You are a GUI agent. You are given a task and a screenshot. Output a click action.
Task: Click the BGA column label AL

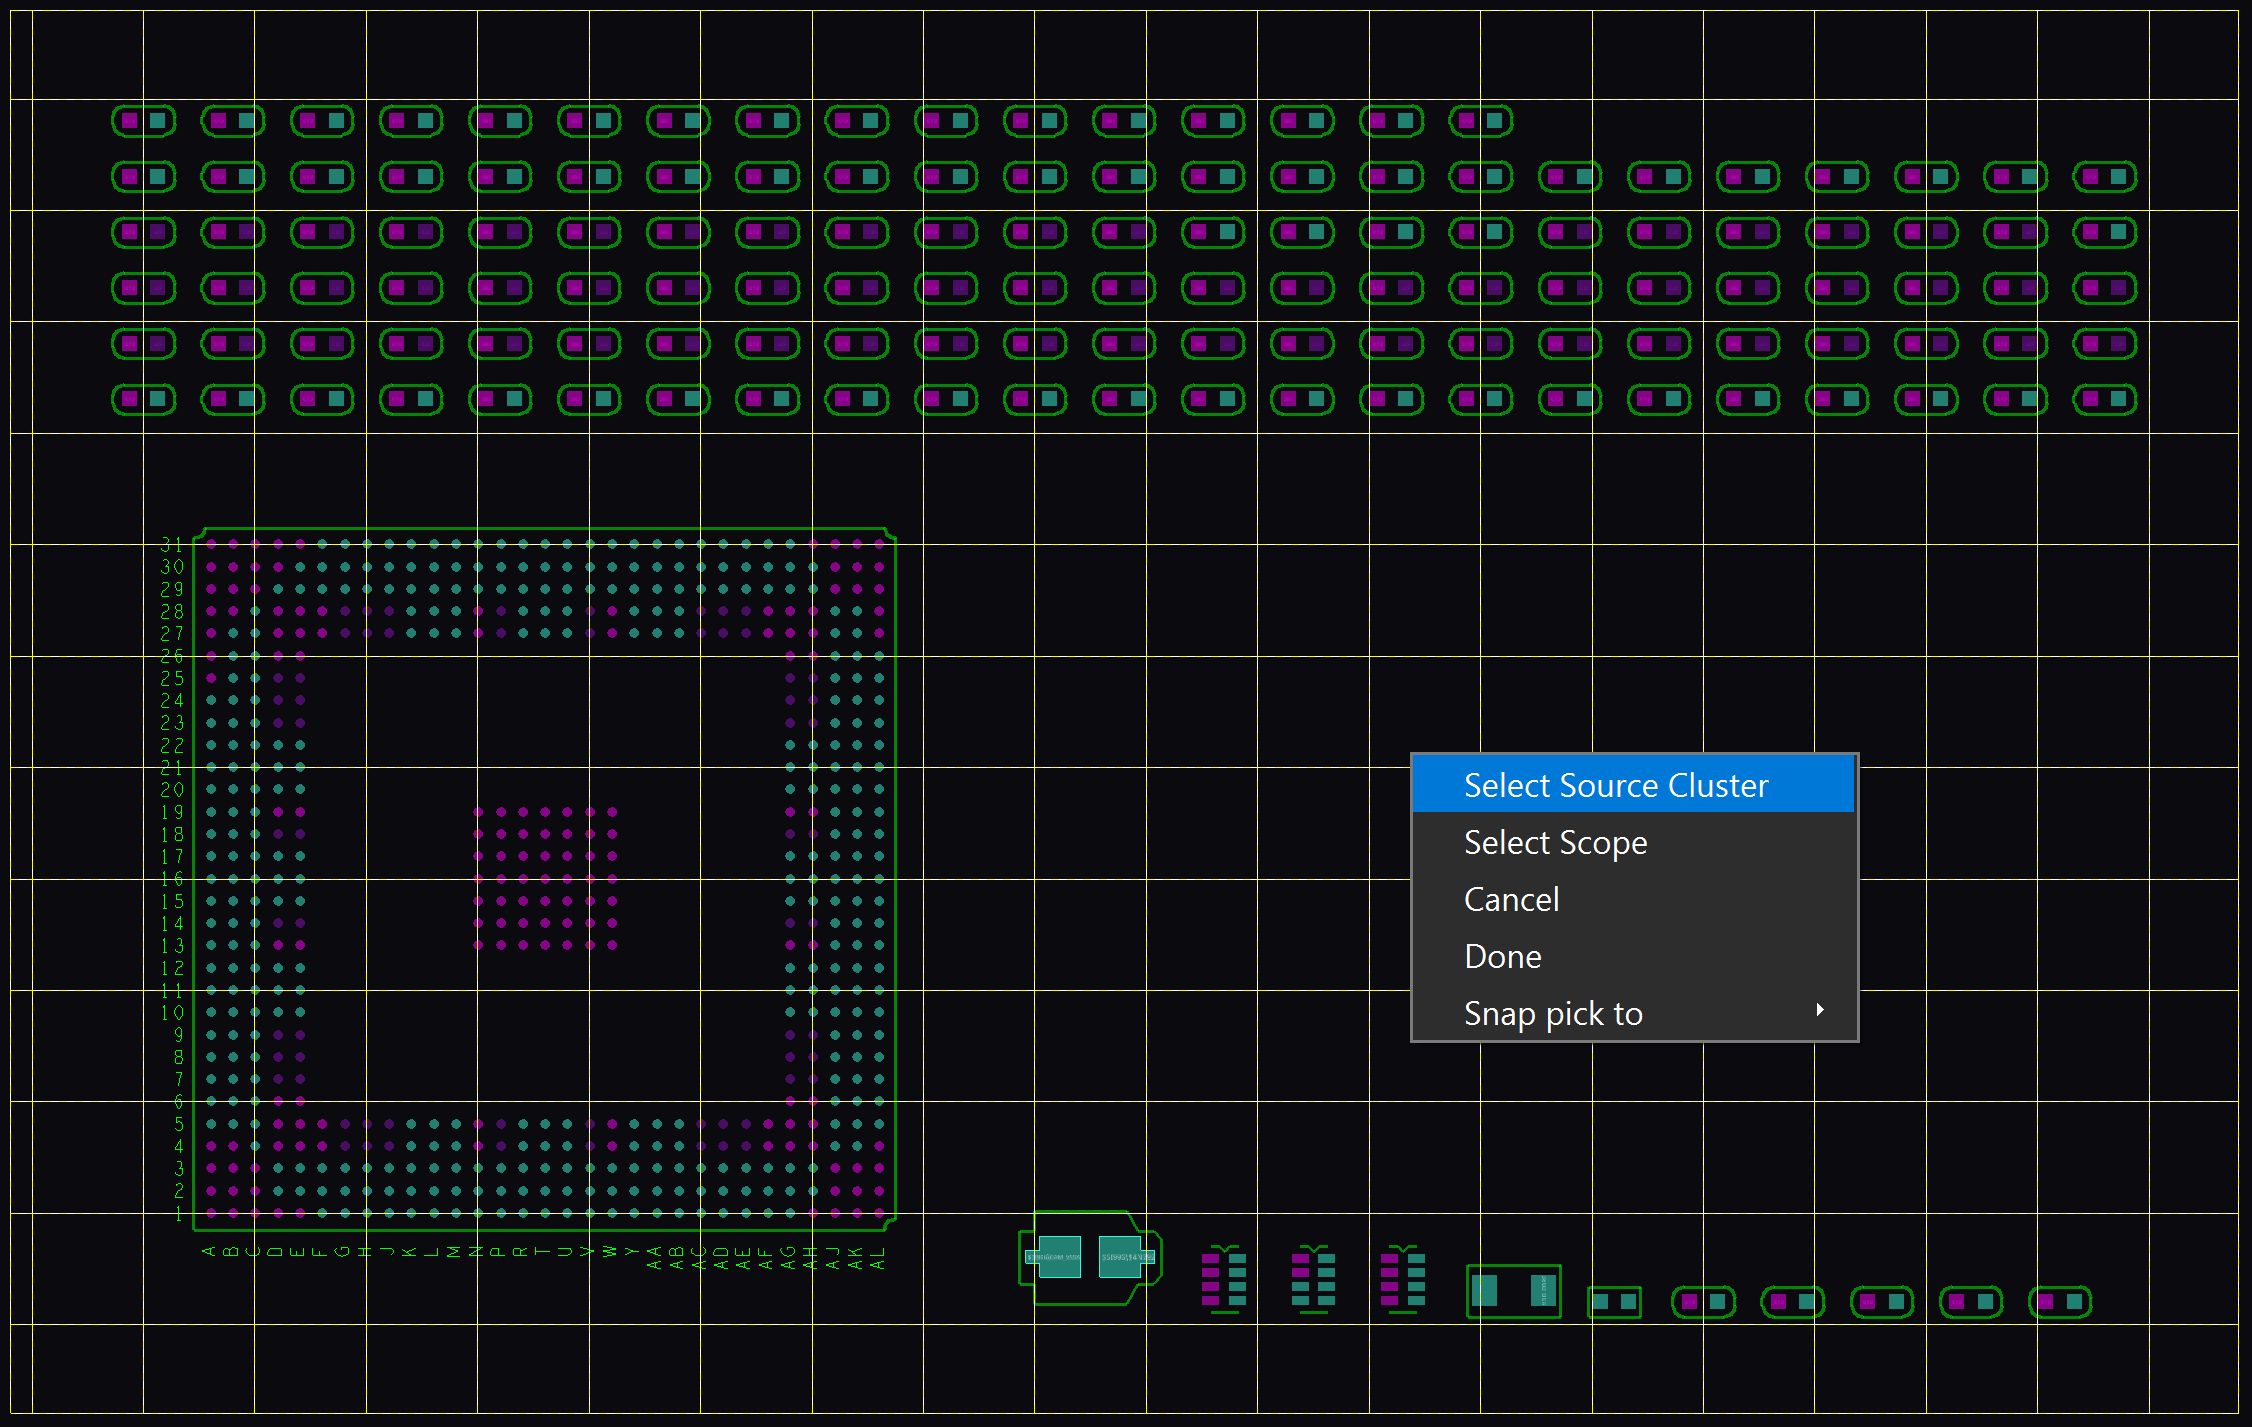877,1258
